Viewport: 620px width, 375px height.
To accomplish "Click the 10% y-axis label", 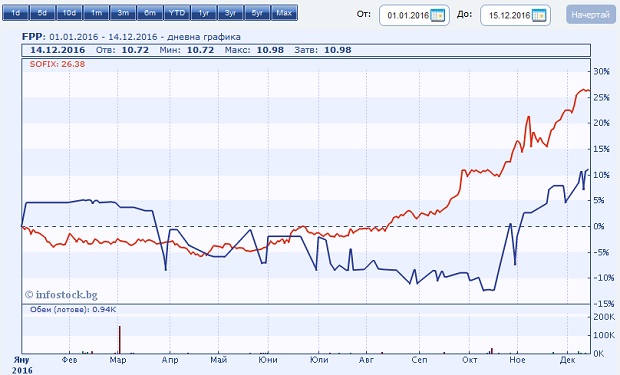I will 601,175.
